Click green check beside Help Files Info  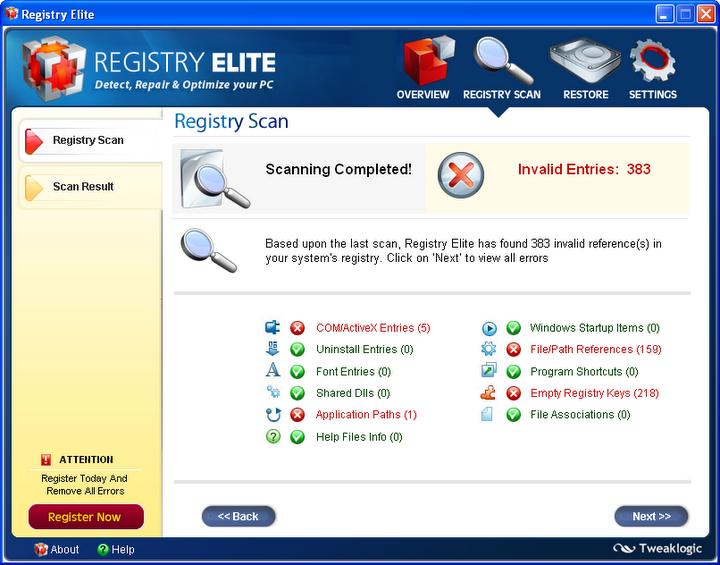coord(298,437)
